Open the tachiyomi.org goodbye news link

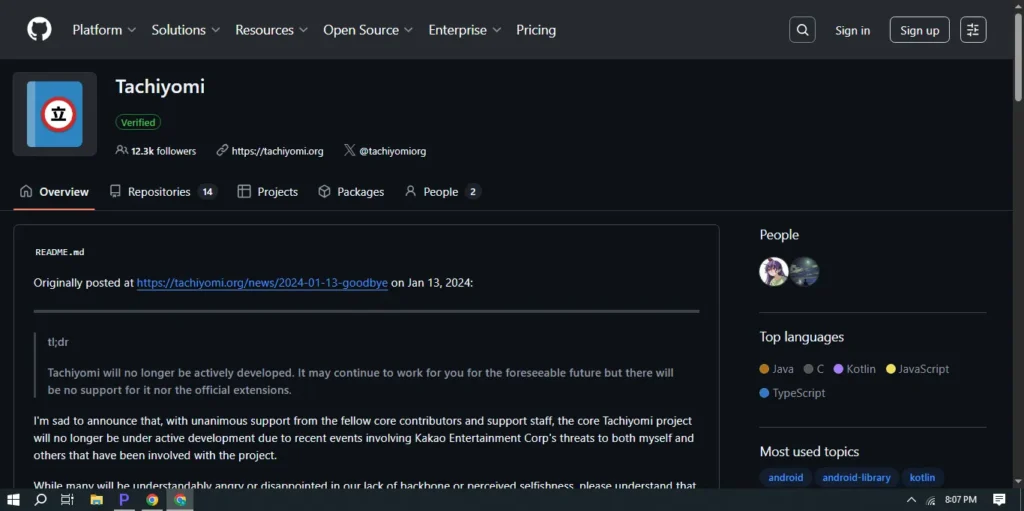tap(262, 283)
